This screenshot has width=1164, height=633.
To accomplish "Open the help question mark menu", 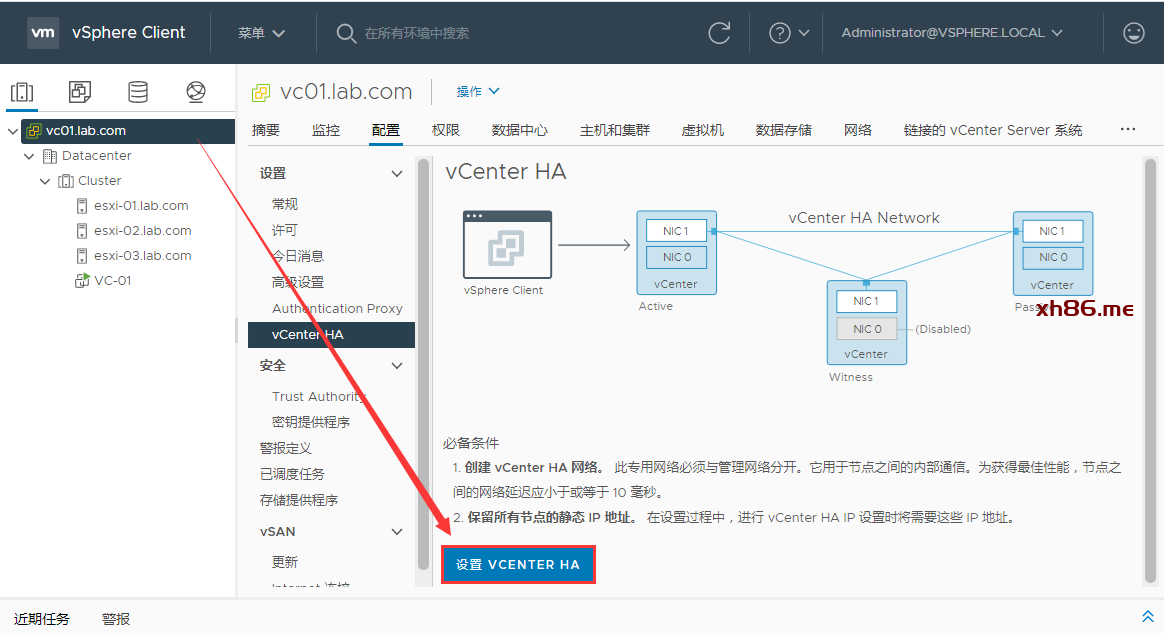I will (788, 33).
